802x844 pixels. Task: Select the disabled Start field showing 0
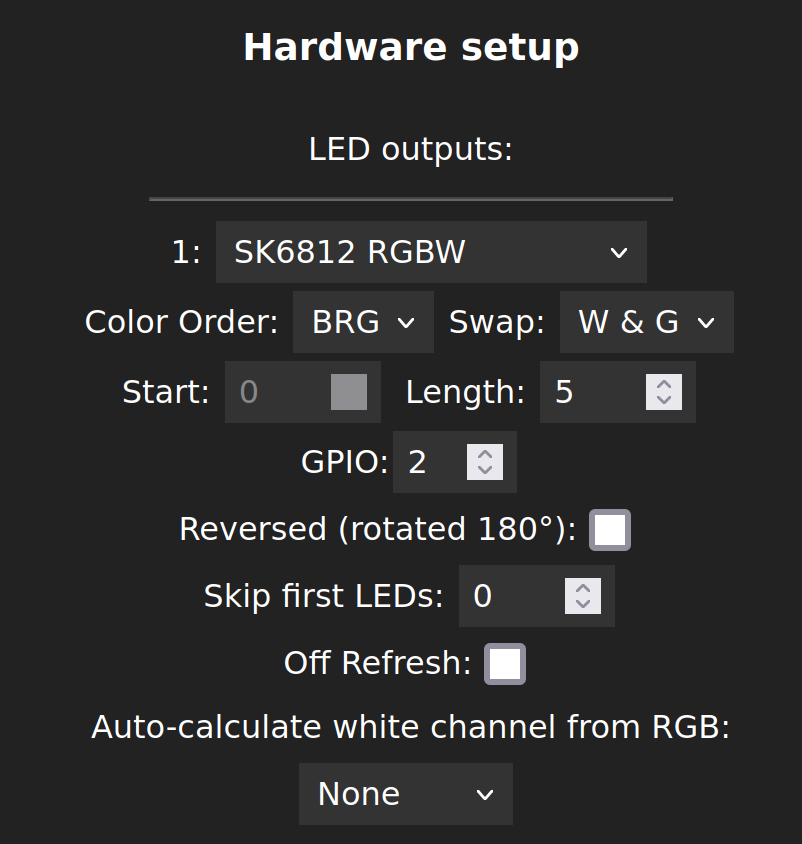click(x=270, y=392)
